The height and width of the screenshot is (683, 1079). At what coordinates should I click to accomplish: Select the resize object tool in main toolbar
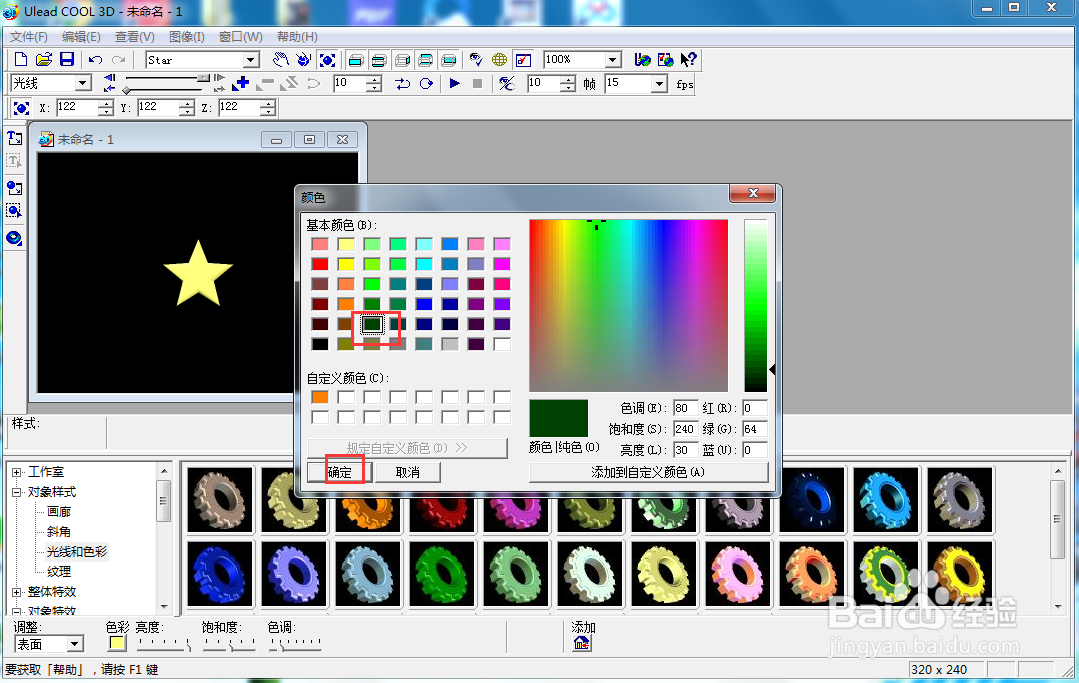[328, 60]
